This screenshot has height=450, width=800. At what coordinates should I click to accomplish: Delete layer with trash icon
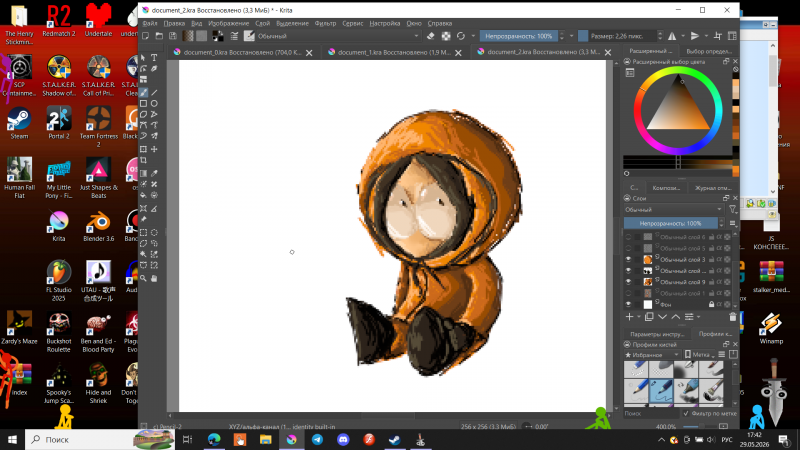(x=733, y=317)
